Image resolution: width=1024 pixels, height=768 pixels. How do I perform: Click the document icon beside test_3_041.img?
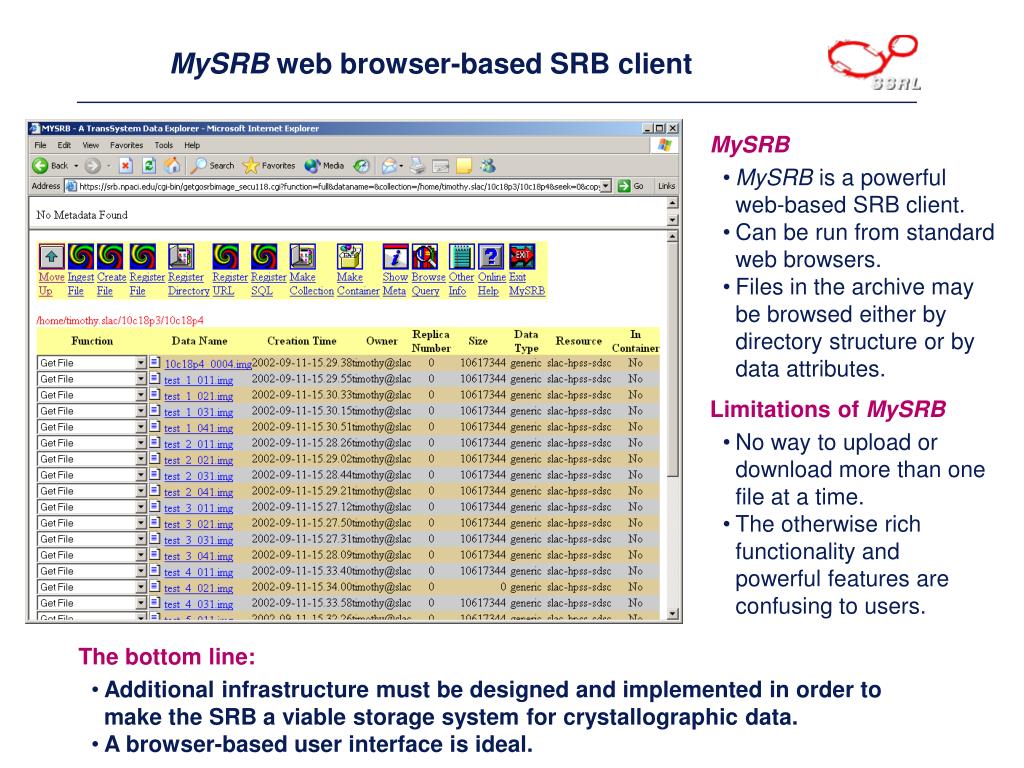pyautogui.click(x=155, y=555)
